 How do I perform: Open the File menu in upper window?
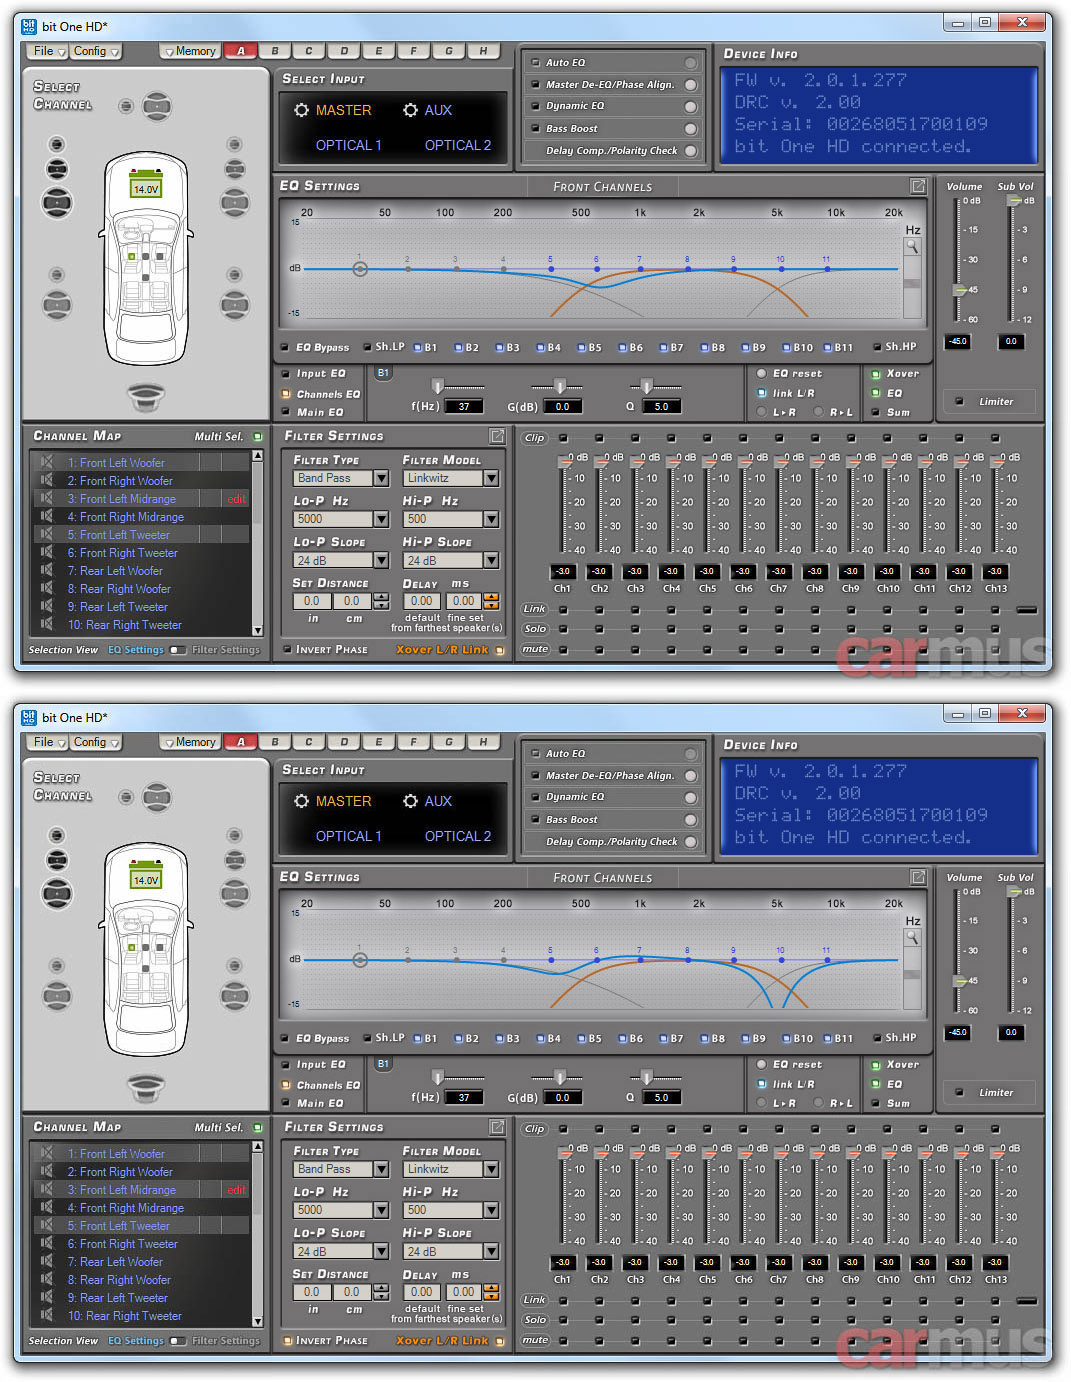[48, 51]
